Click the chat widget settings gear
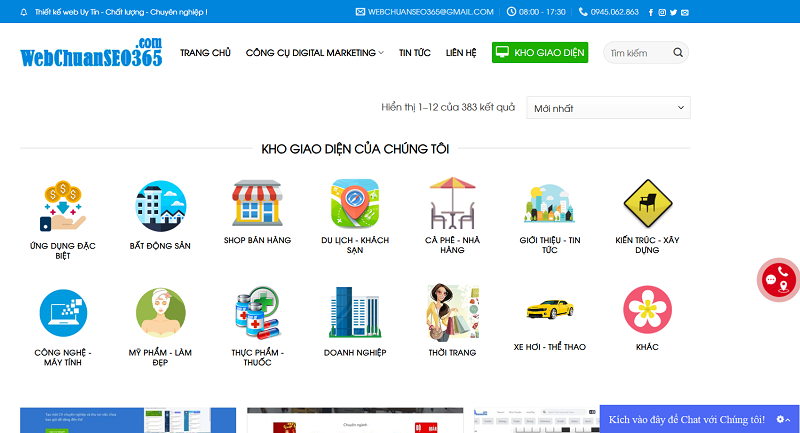 pyautogui.click(x=780, y=419)
